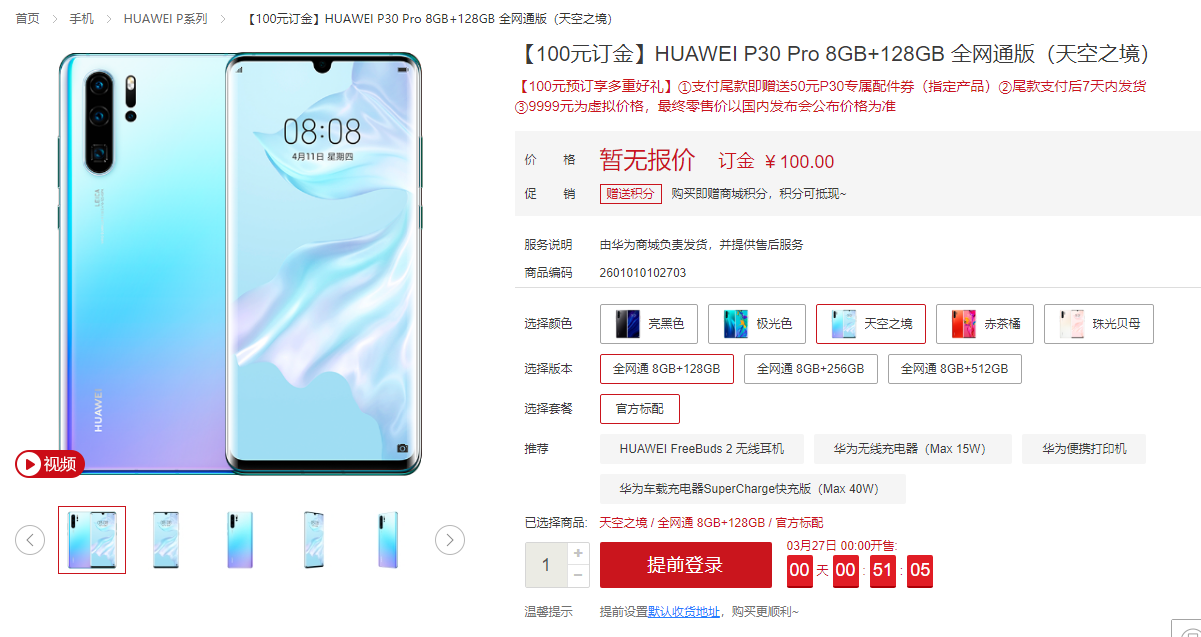Click the 提前登录 button
The width and height of the screenshot is (1201, 637).
coord(685,565)
